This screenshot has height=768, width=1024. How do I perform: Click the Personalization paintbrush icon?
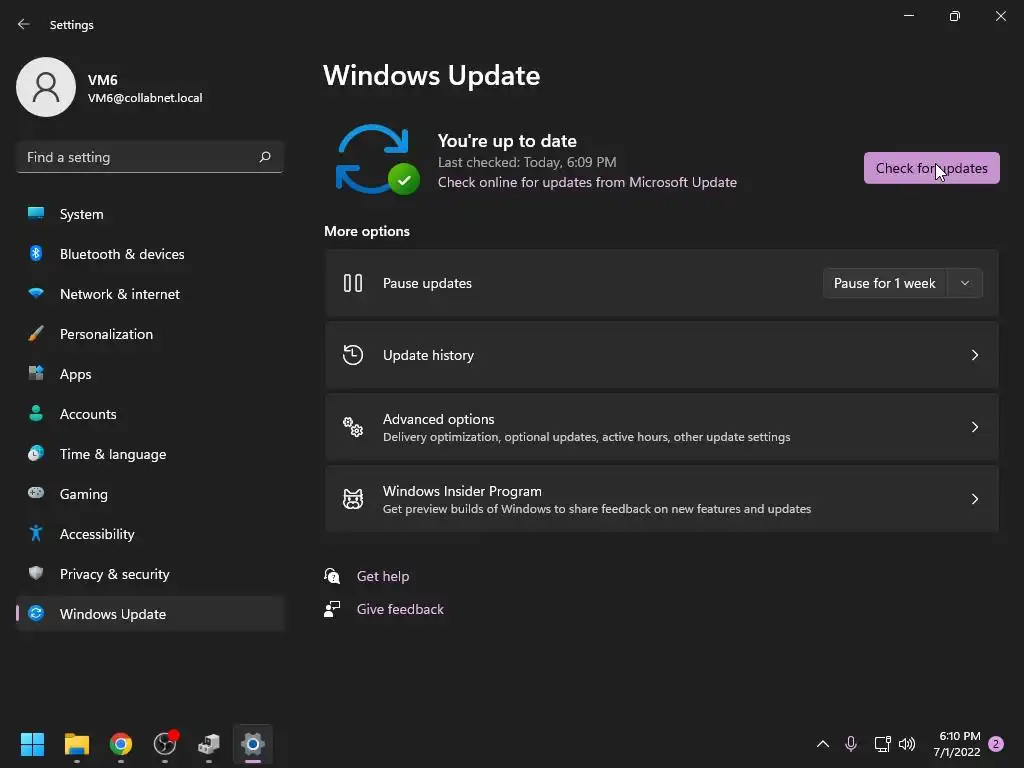click(36, 333)
